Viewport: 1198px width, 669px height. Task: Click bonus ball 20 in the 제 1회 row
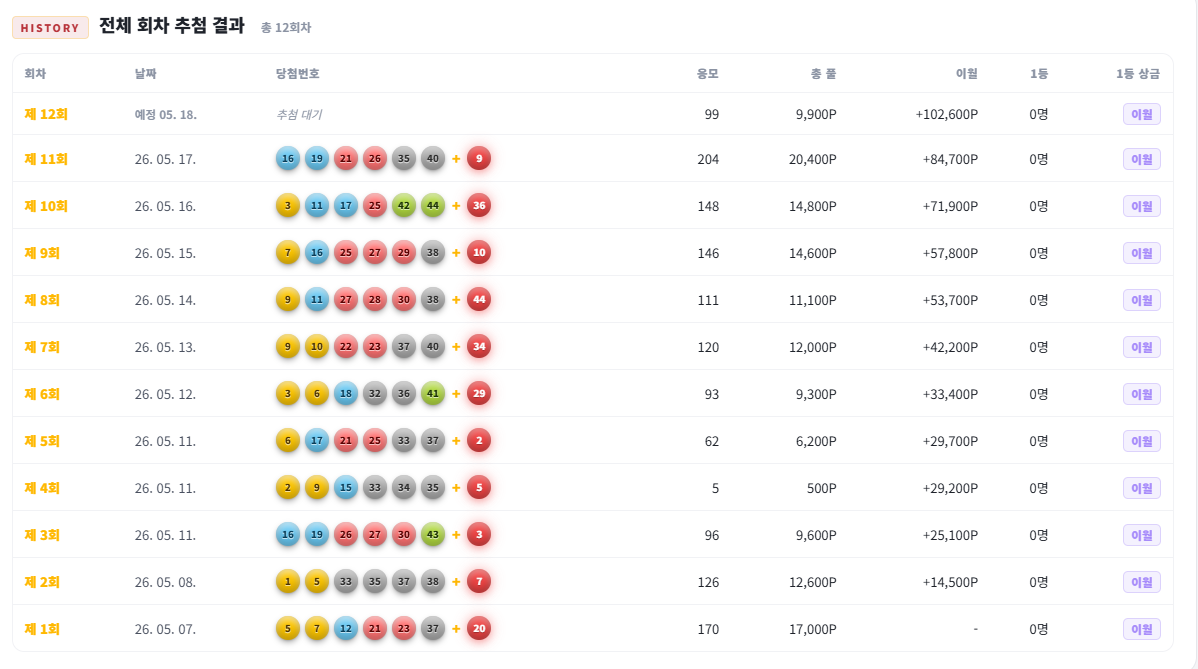(479, 629)
